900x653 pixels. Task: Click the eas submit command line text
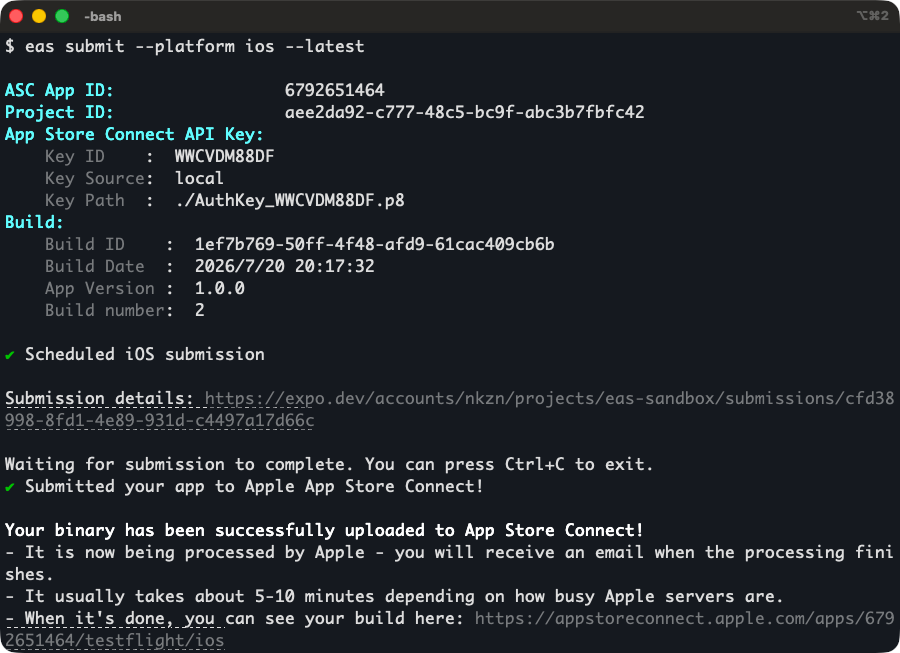point(195,46)
